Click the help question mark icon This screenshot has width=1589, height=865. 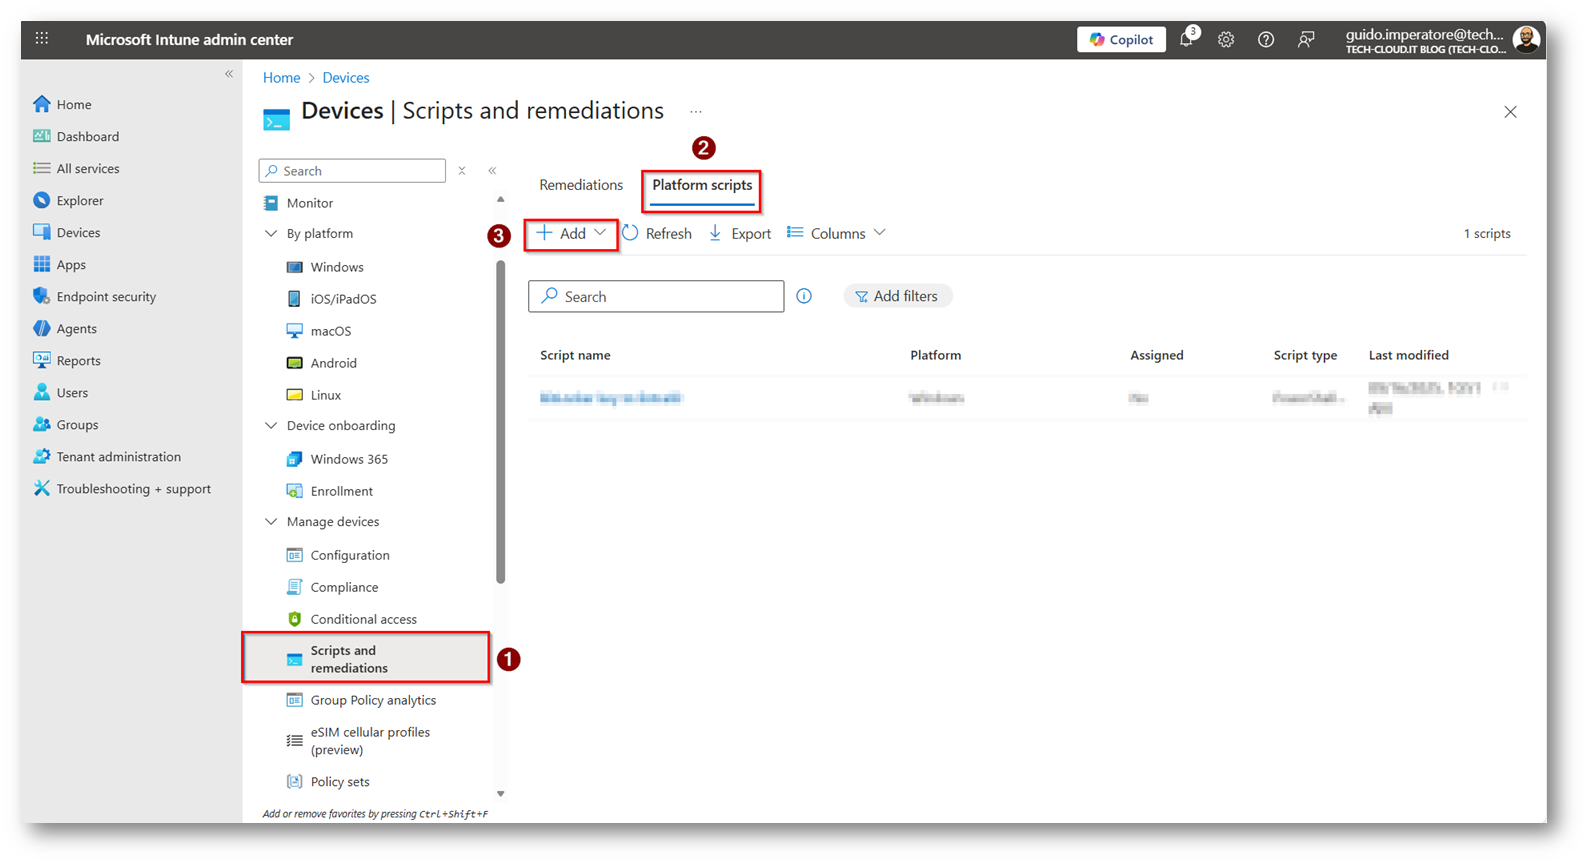tap(1266, 40)
